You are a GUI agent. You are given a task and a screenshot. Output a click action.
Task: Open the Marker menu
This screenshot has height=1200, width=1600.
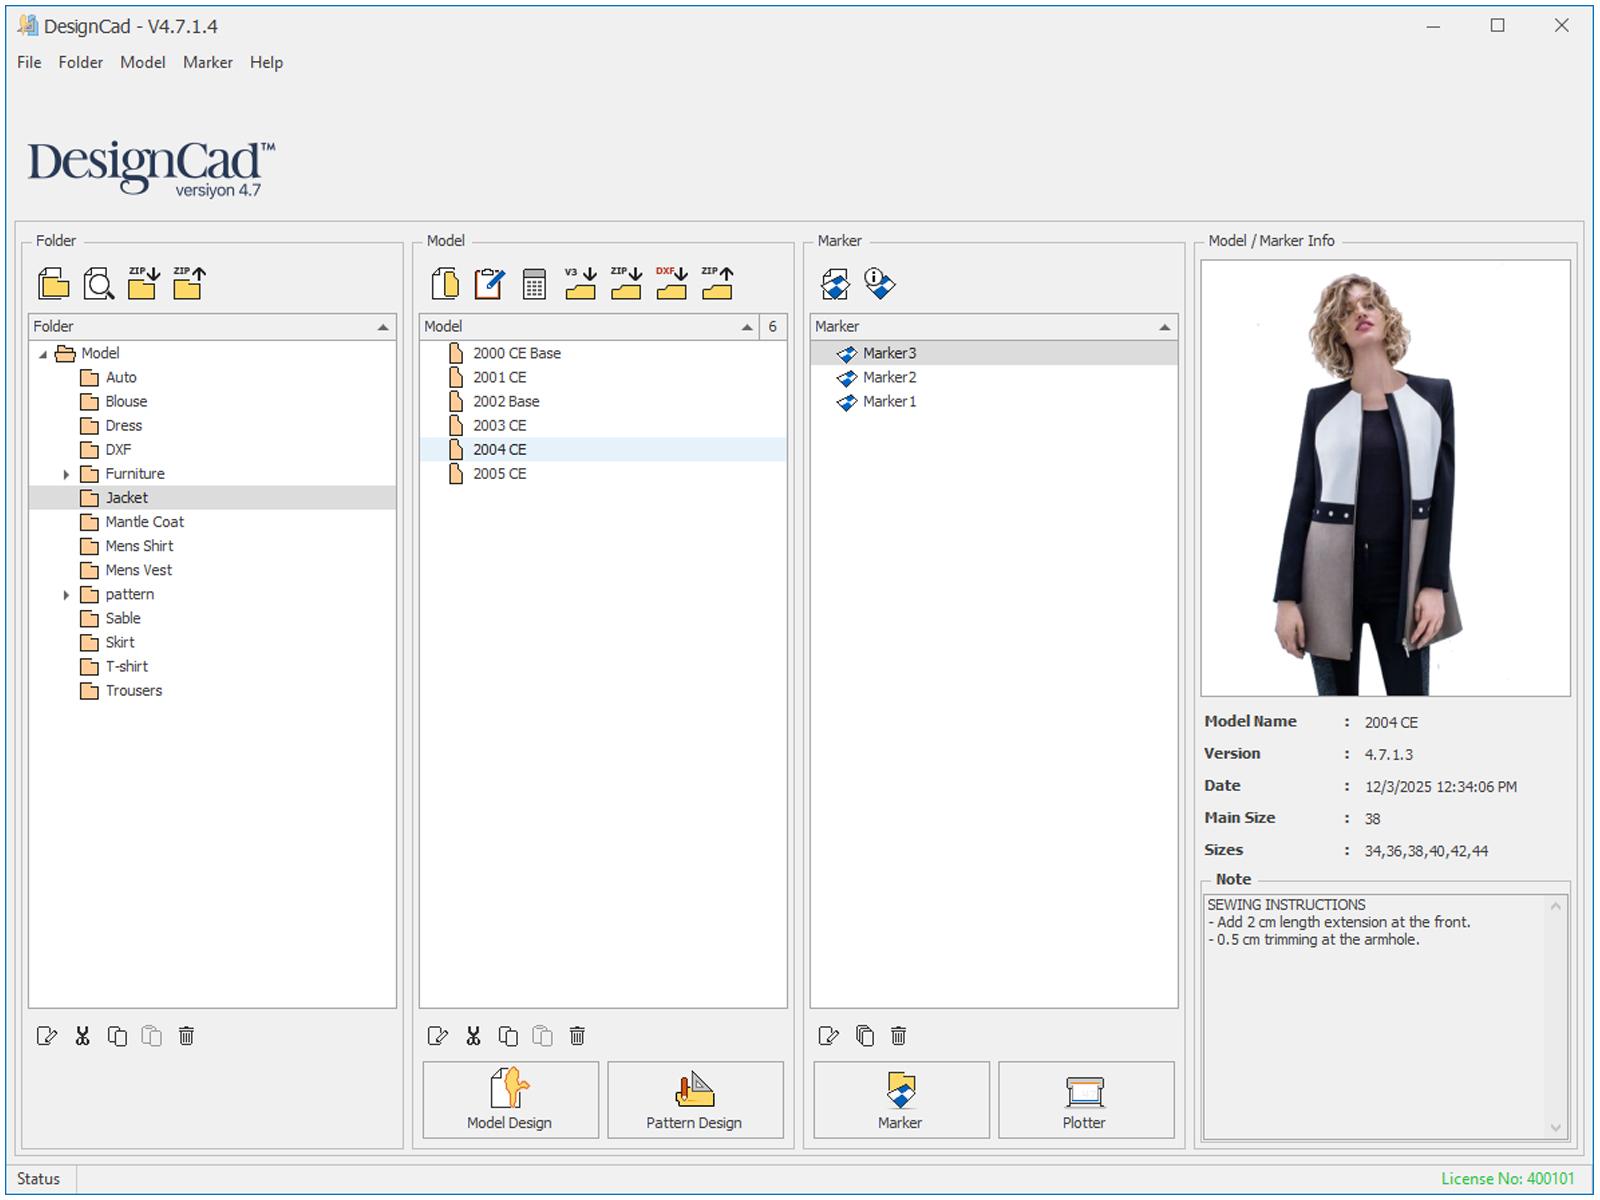pyautogui.click(x=207, y=62)
